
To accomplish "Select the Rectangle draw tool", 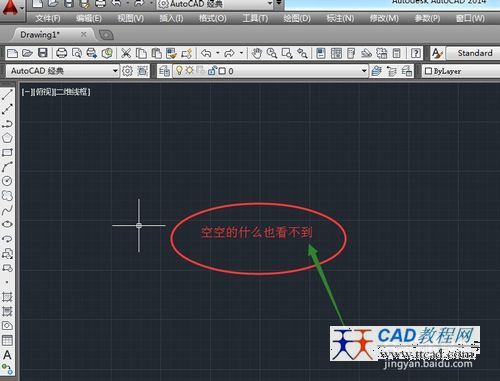I will coord(7,153).
